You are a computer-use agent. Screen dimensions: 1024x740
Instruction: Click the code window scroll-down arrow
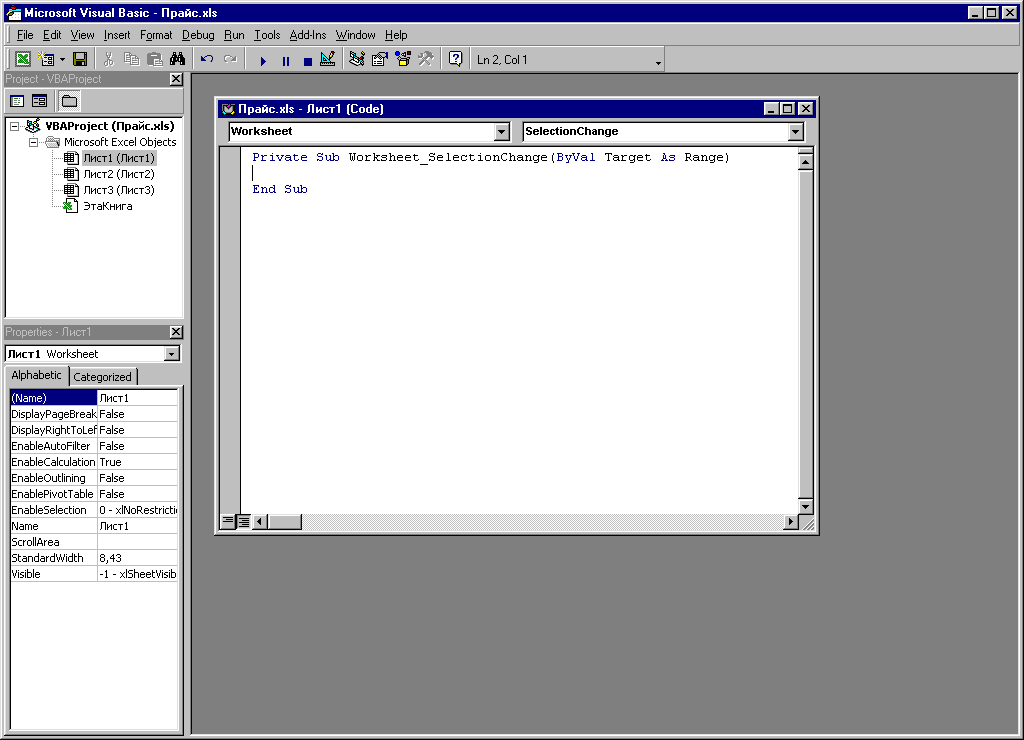805,507
